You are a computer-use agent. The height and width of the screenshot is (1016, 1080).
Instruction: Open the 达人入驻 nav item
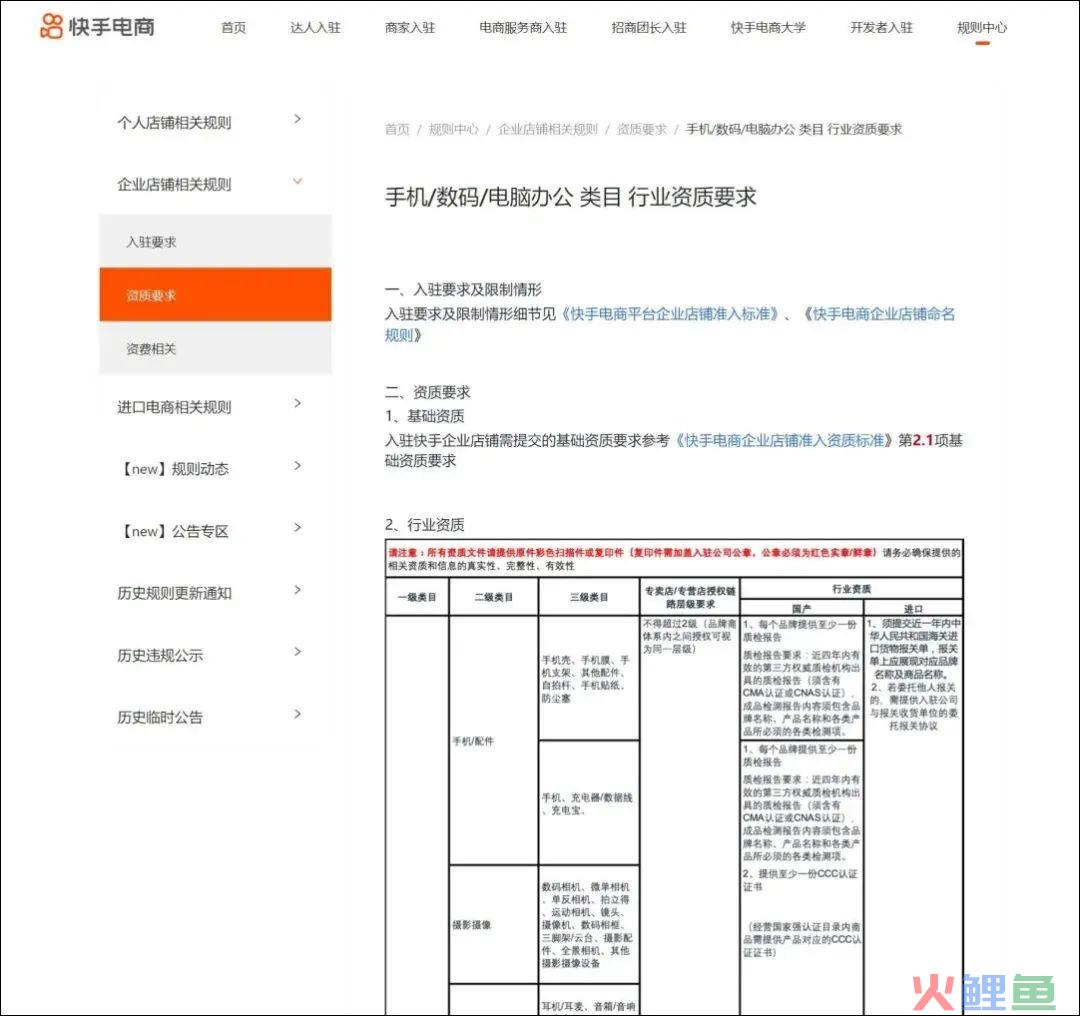(315, 28)
